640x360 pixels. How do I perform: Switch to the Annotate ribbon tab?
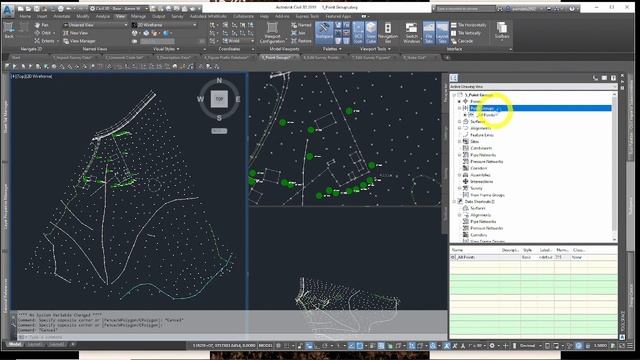tap(62, 16)
